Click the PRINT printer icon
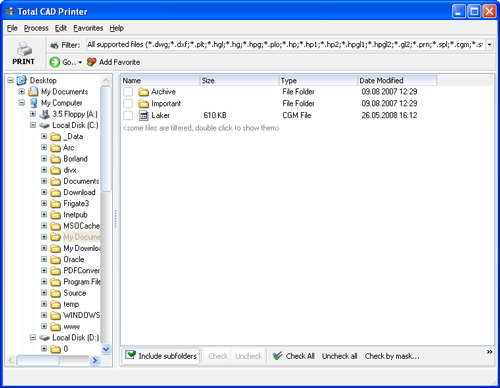500x388 pixels. (24, 49)
